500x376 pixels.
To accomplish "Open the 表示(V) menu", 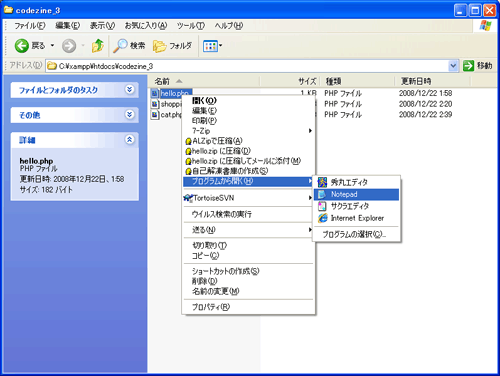I will click(x=102, y=26).
